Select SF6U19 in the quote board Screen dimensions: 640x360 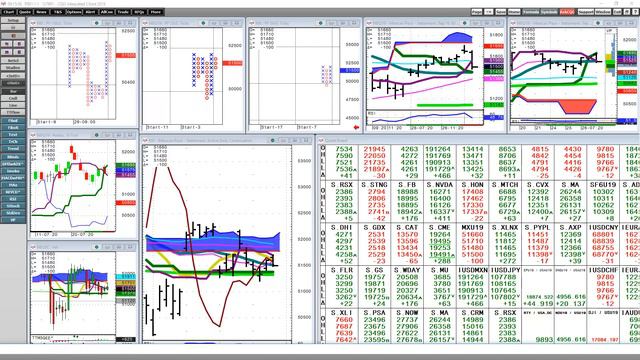pyautogui.click(x=603, y=185)
